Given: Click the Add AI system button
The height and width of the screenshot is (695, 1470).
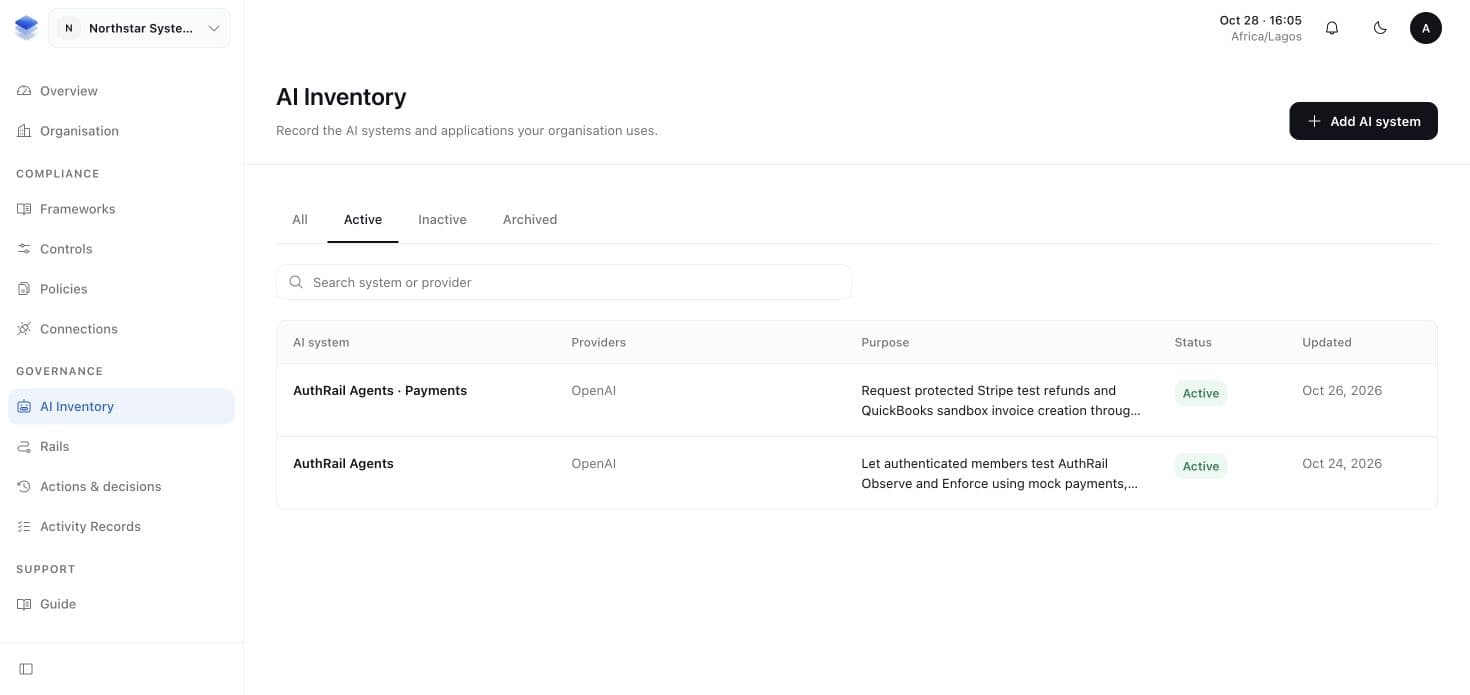Looking at the screenshot, I should [1363, 121].
